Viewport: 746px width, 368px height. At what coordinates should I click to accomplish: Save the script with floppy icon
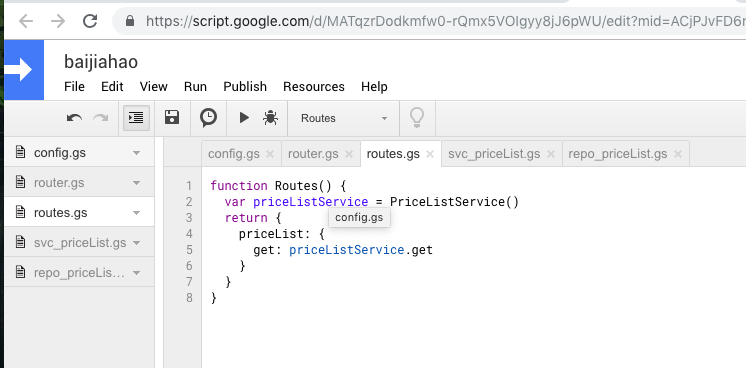pyautogui.click(x=172, y=117)
